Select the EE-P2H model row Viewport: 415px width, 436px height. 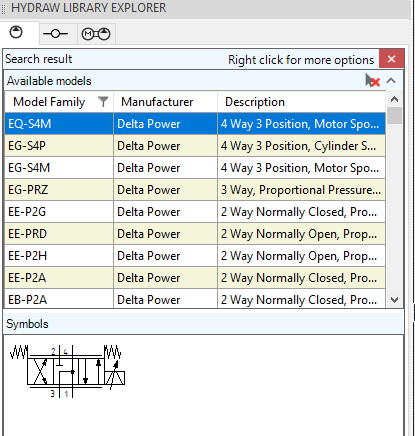(x=195, y=256)
